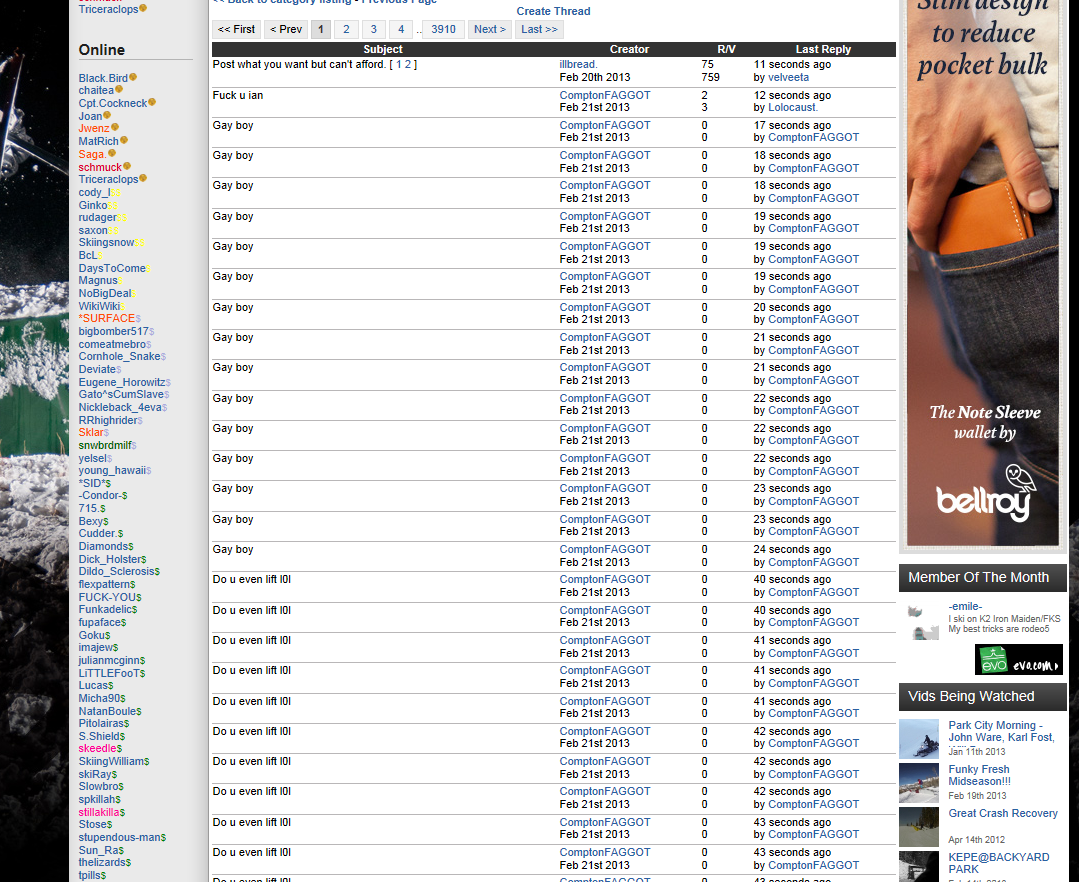This screenshot has width=1079, height=882.
Task: Open the KEPE@BACKYARD PARK video link
Action: point(998,863)
